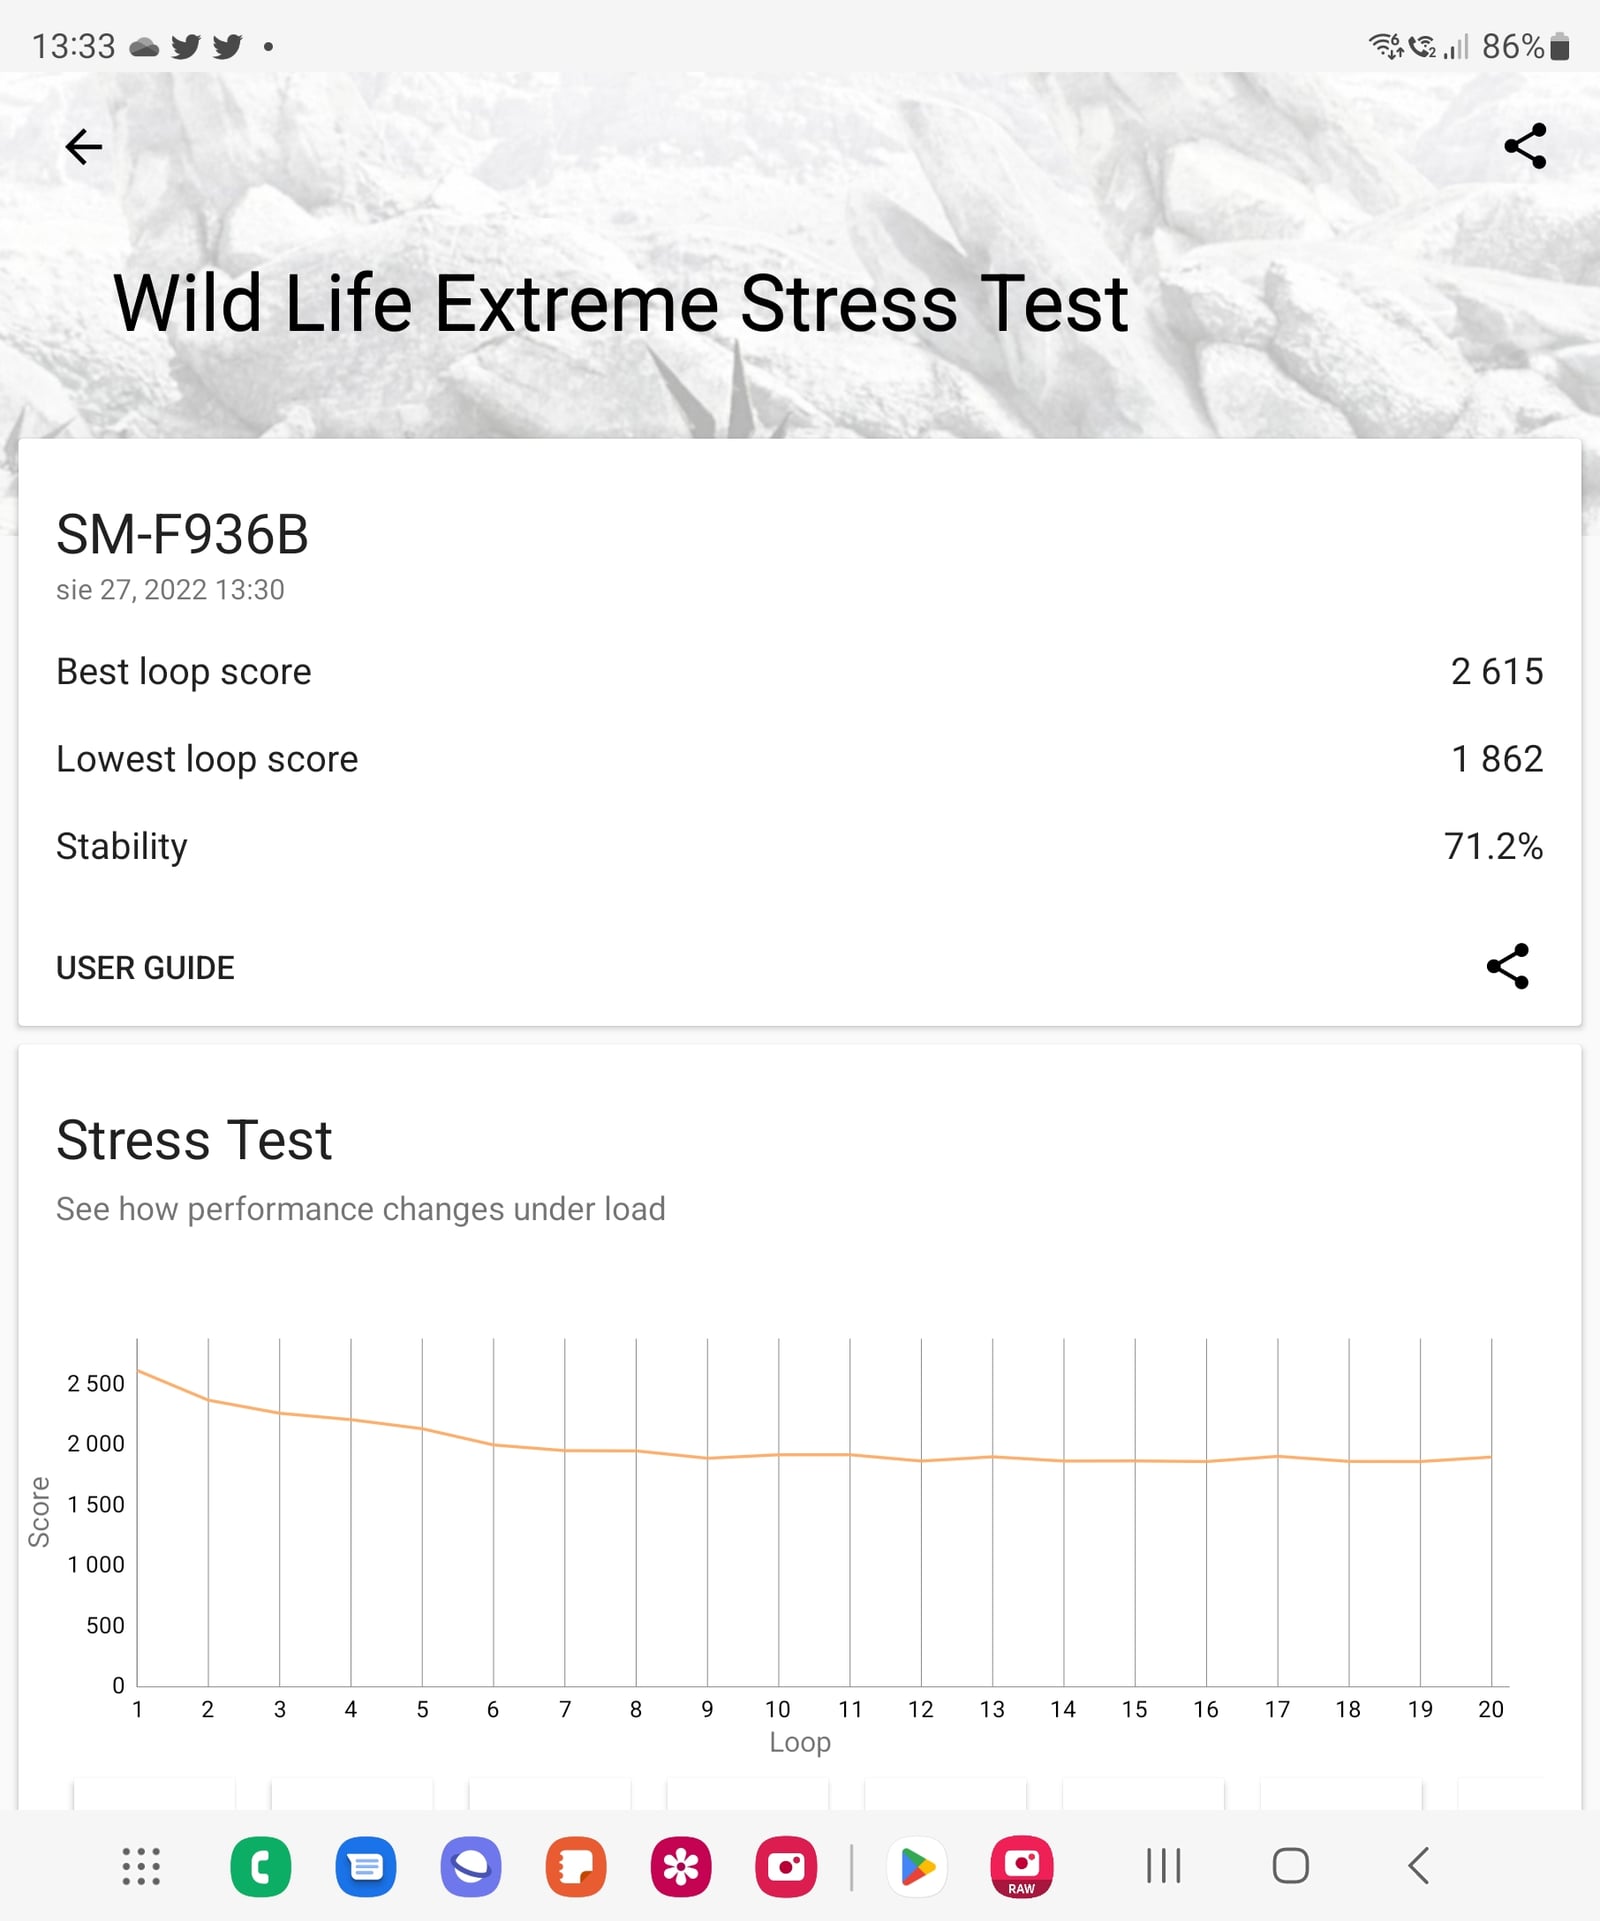Open the blue Messages app
Screen dimensions: 1600x1921
(x=366, y=1866)
